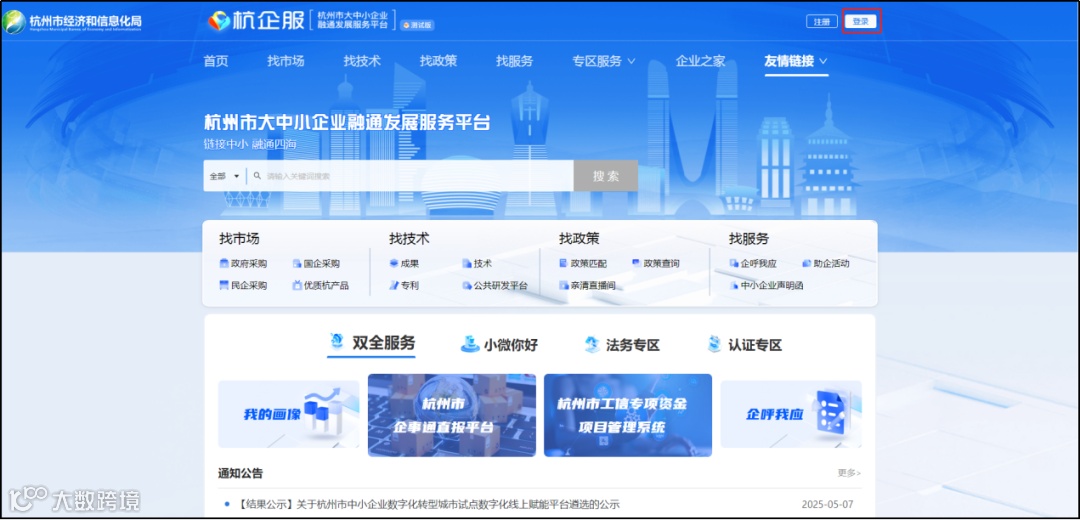Click the 政策匹配 icon

tap(564, 263)
